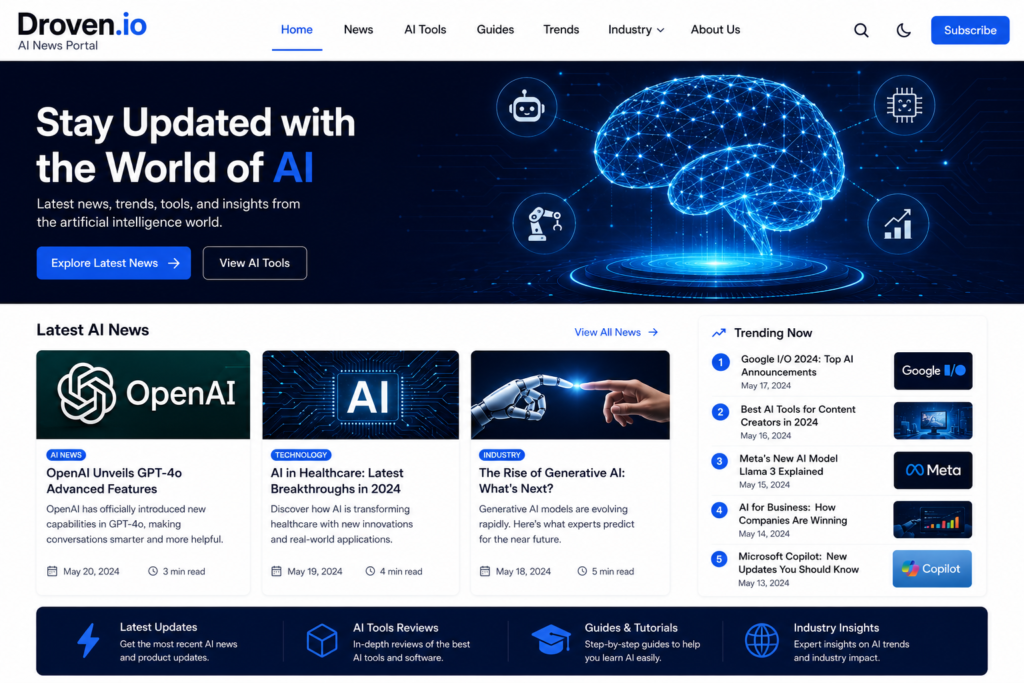Image resolution: width=1024 pixels, height=683 pixels.
Task: Open AI in Healthcare article headline
Action: pyautogui.click(x=337, y=481)
